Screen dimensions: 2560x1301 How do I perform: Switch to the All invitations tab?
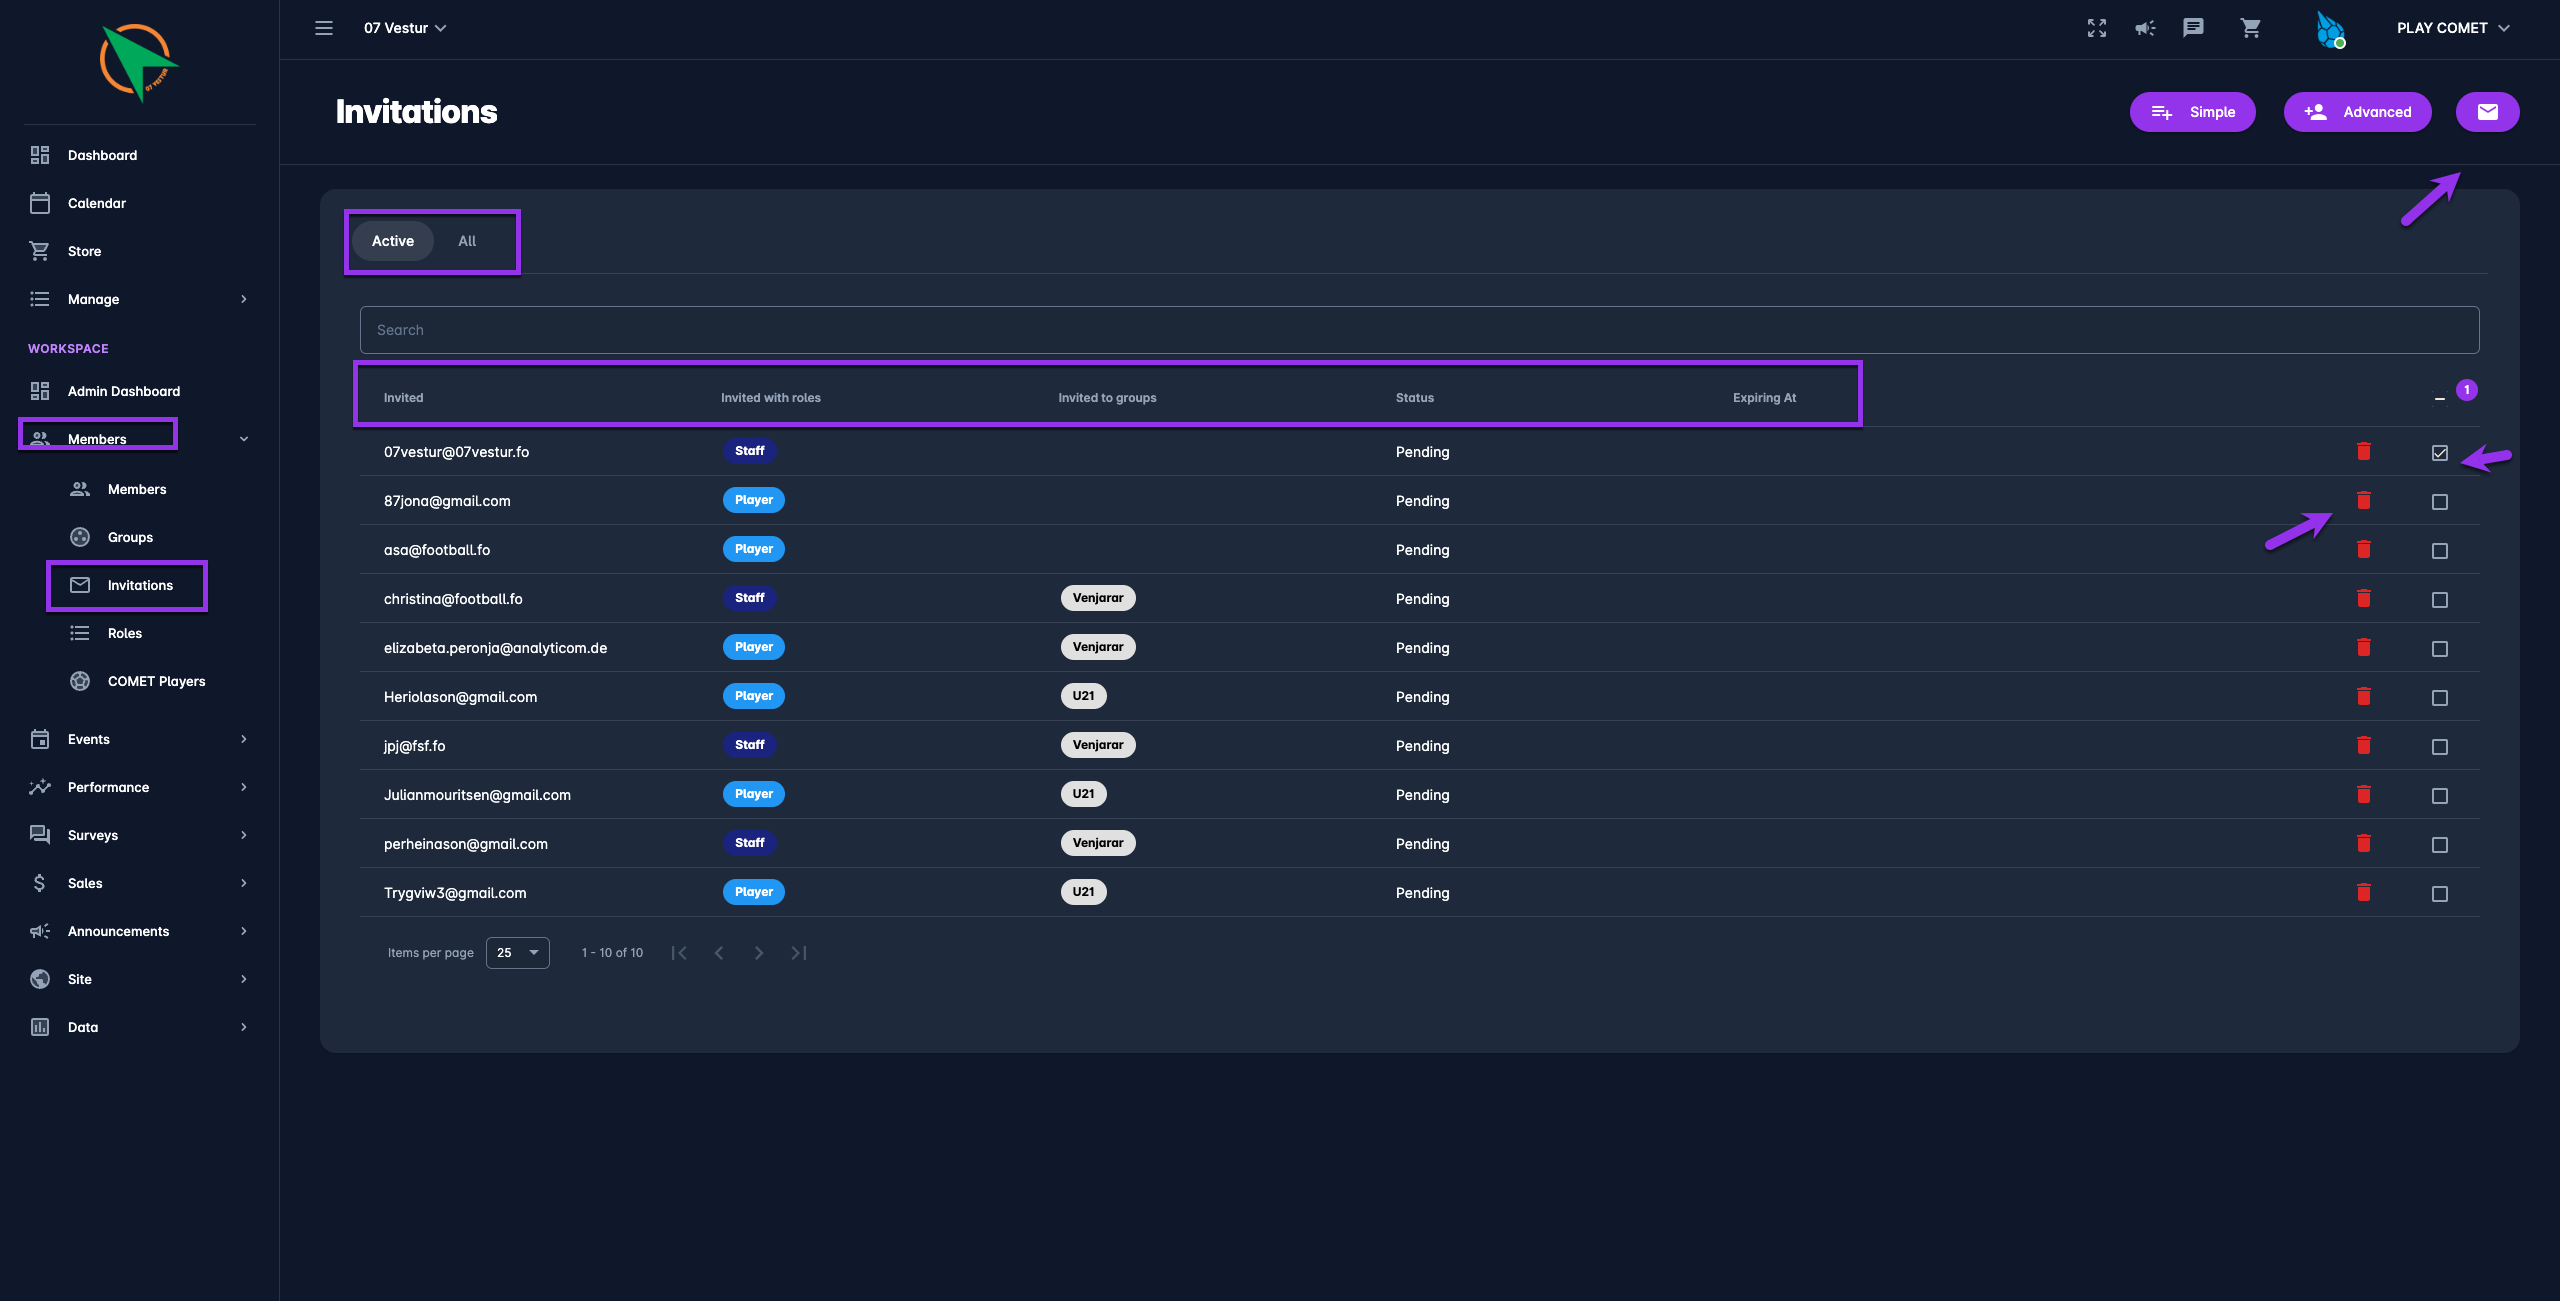[467, 241]
